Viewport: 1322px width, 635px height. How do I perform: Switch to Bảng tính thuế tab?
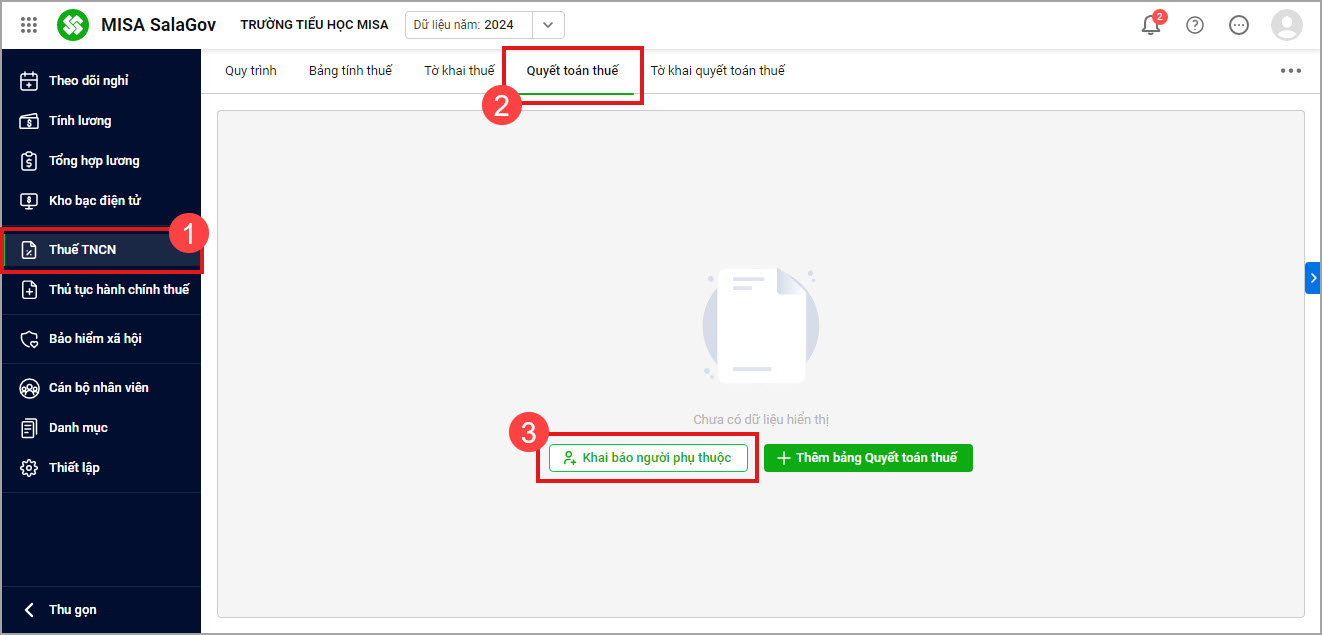[350, 71]
